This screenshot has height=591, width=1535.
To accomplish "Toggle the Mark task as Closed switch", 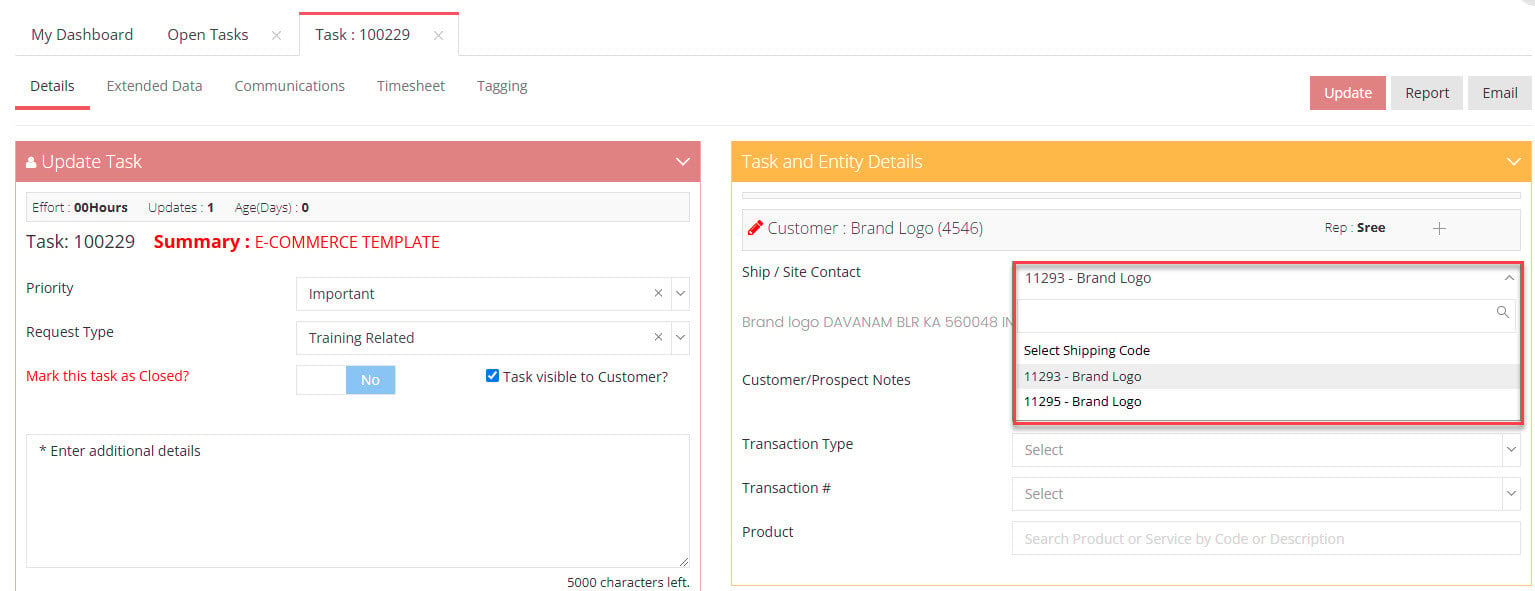I will tap(346, 380).
